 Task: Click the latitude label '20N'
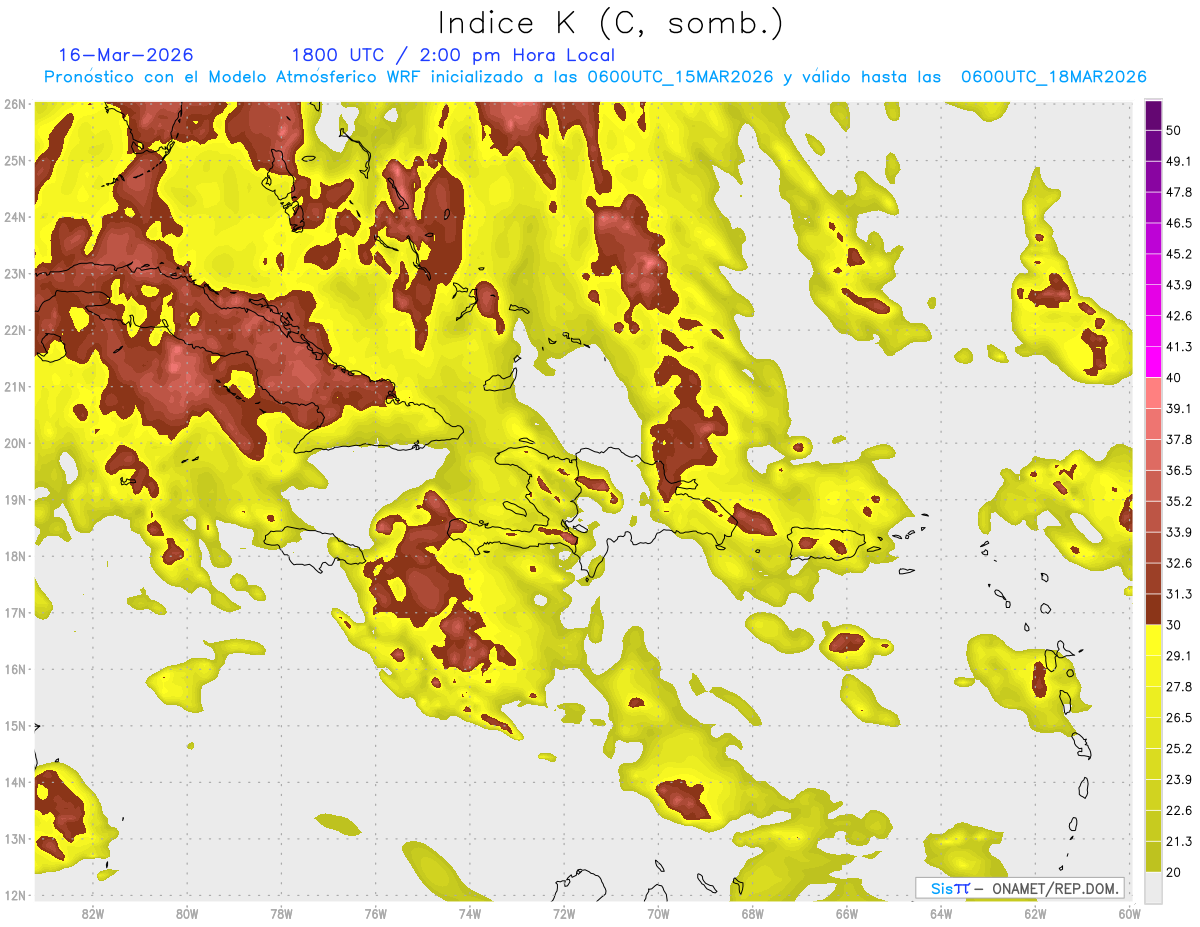coord(14,443)
